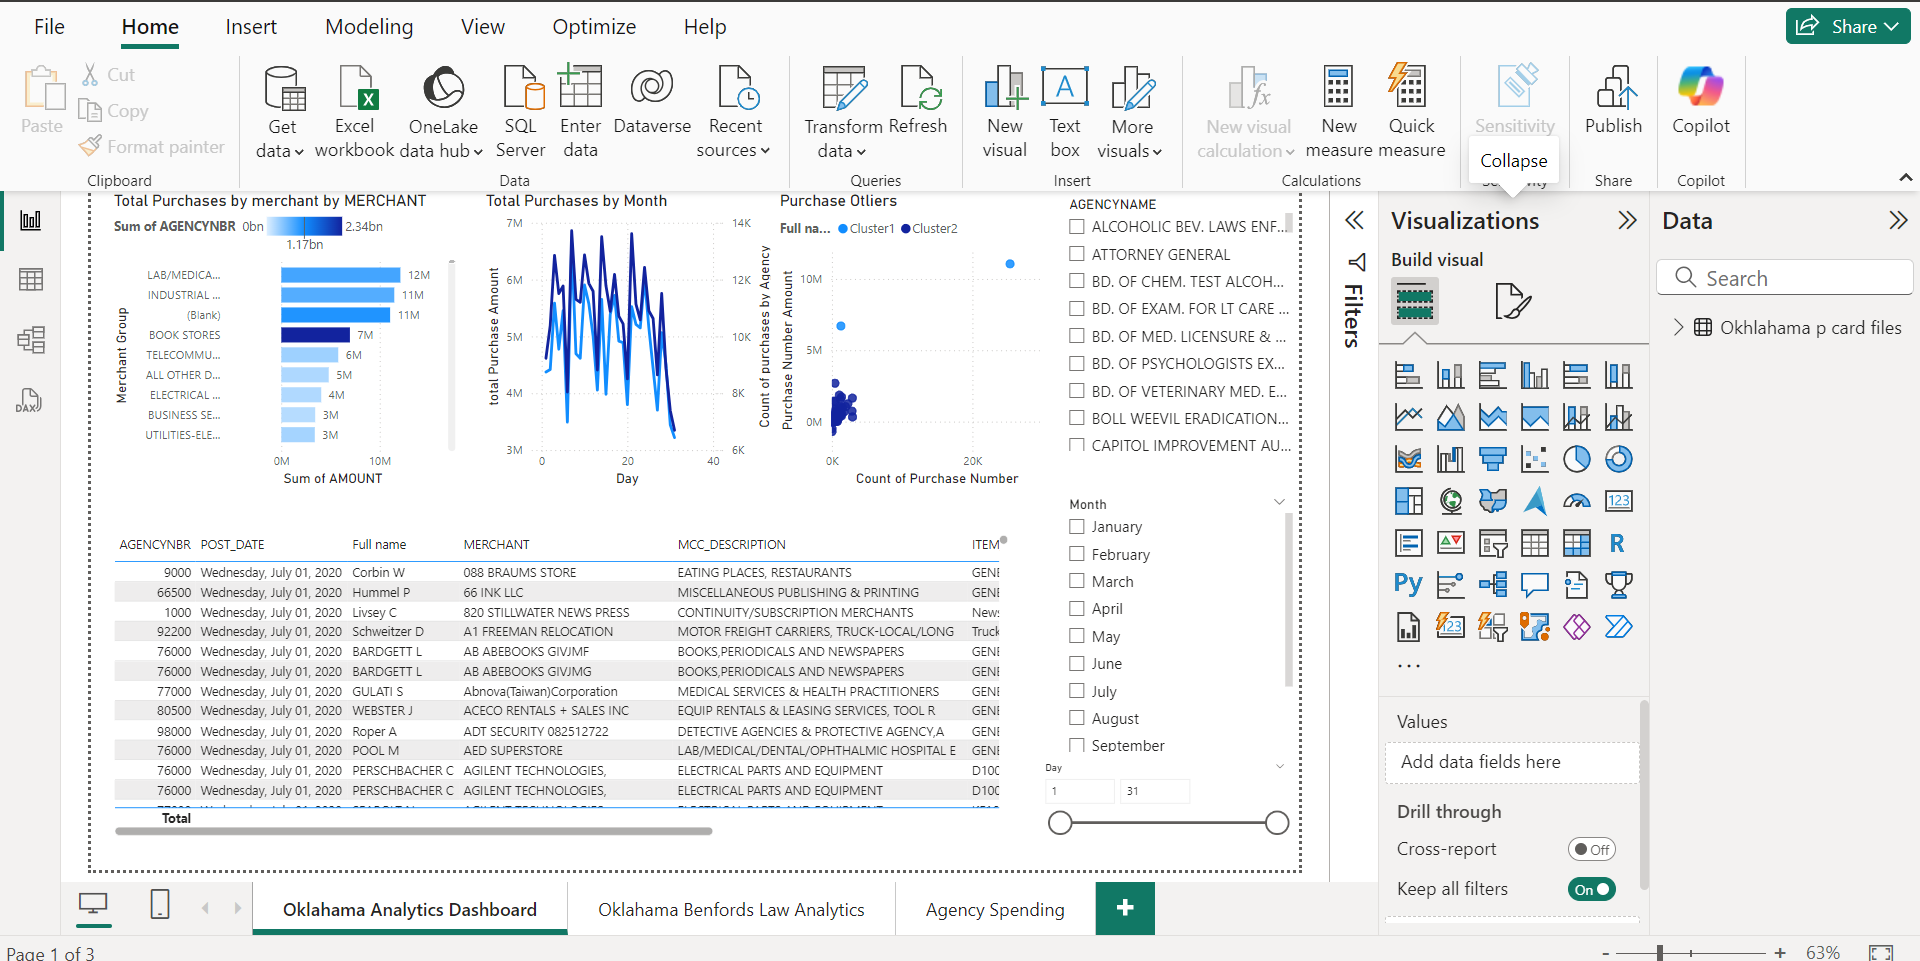1920x961 pixels.
Task: Click Quick measure button
Action: click(x=1411, y=111)
